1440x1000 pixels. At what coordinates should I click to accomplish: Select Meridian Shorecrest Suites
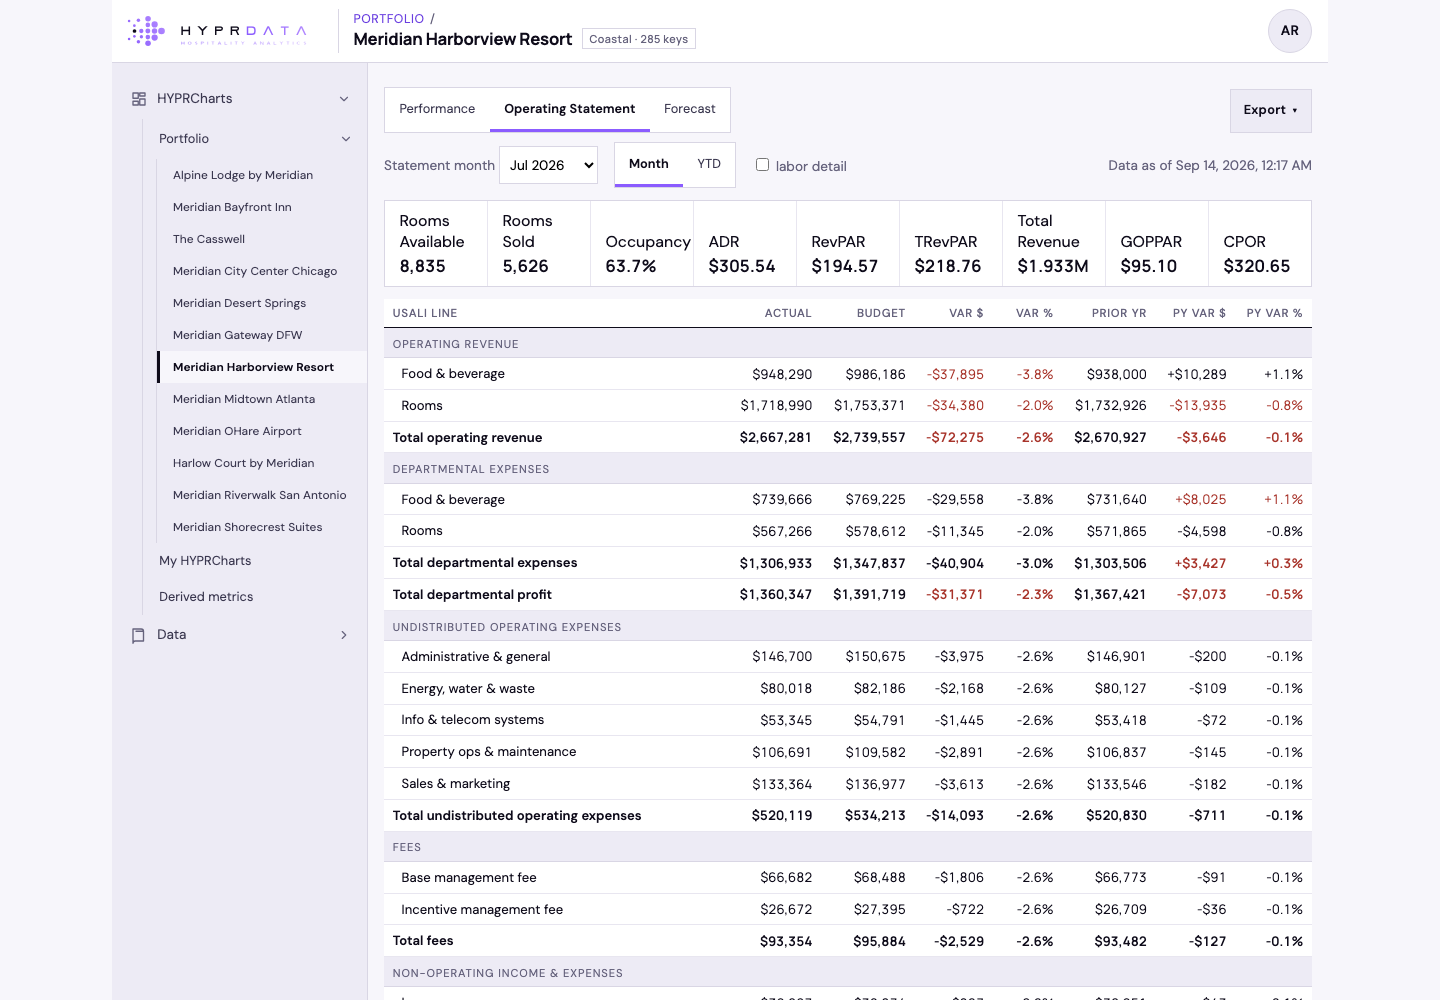tap(262, 527)
